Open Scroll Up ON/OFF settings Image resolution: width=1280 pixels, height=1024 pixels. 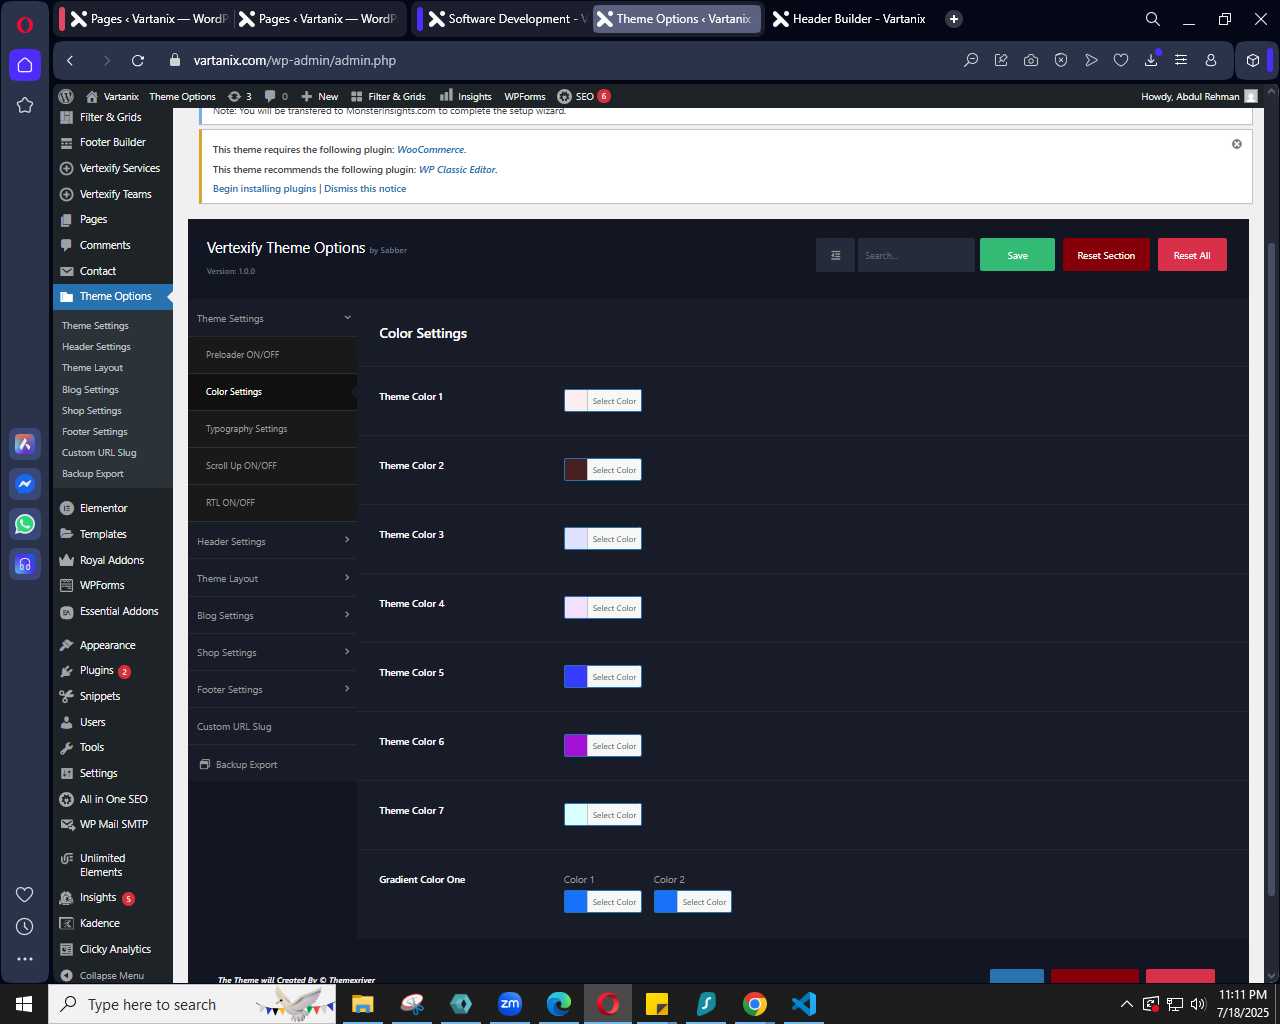click(272, 466)
